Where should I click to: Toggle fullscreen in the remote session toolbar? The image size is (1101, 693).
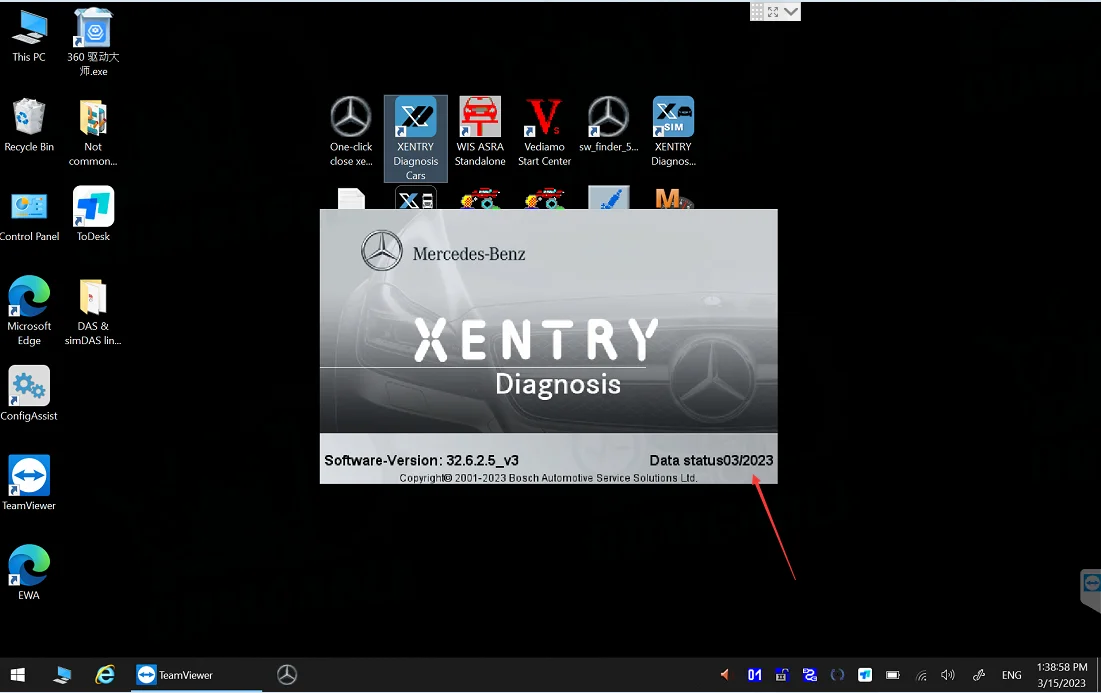773,11
